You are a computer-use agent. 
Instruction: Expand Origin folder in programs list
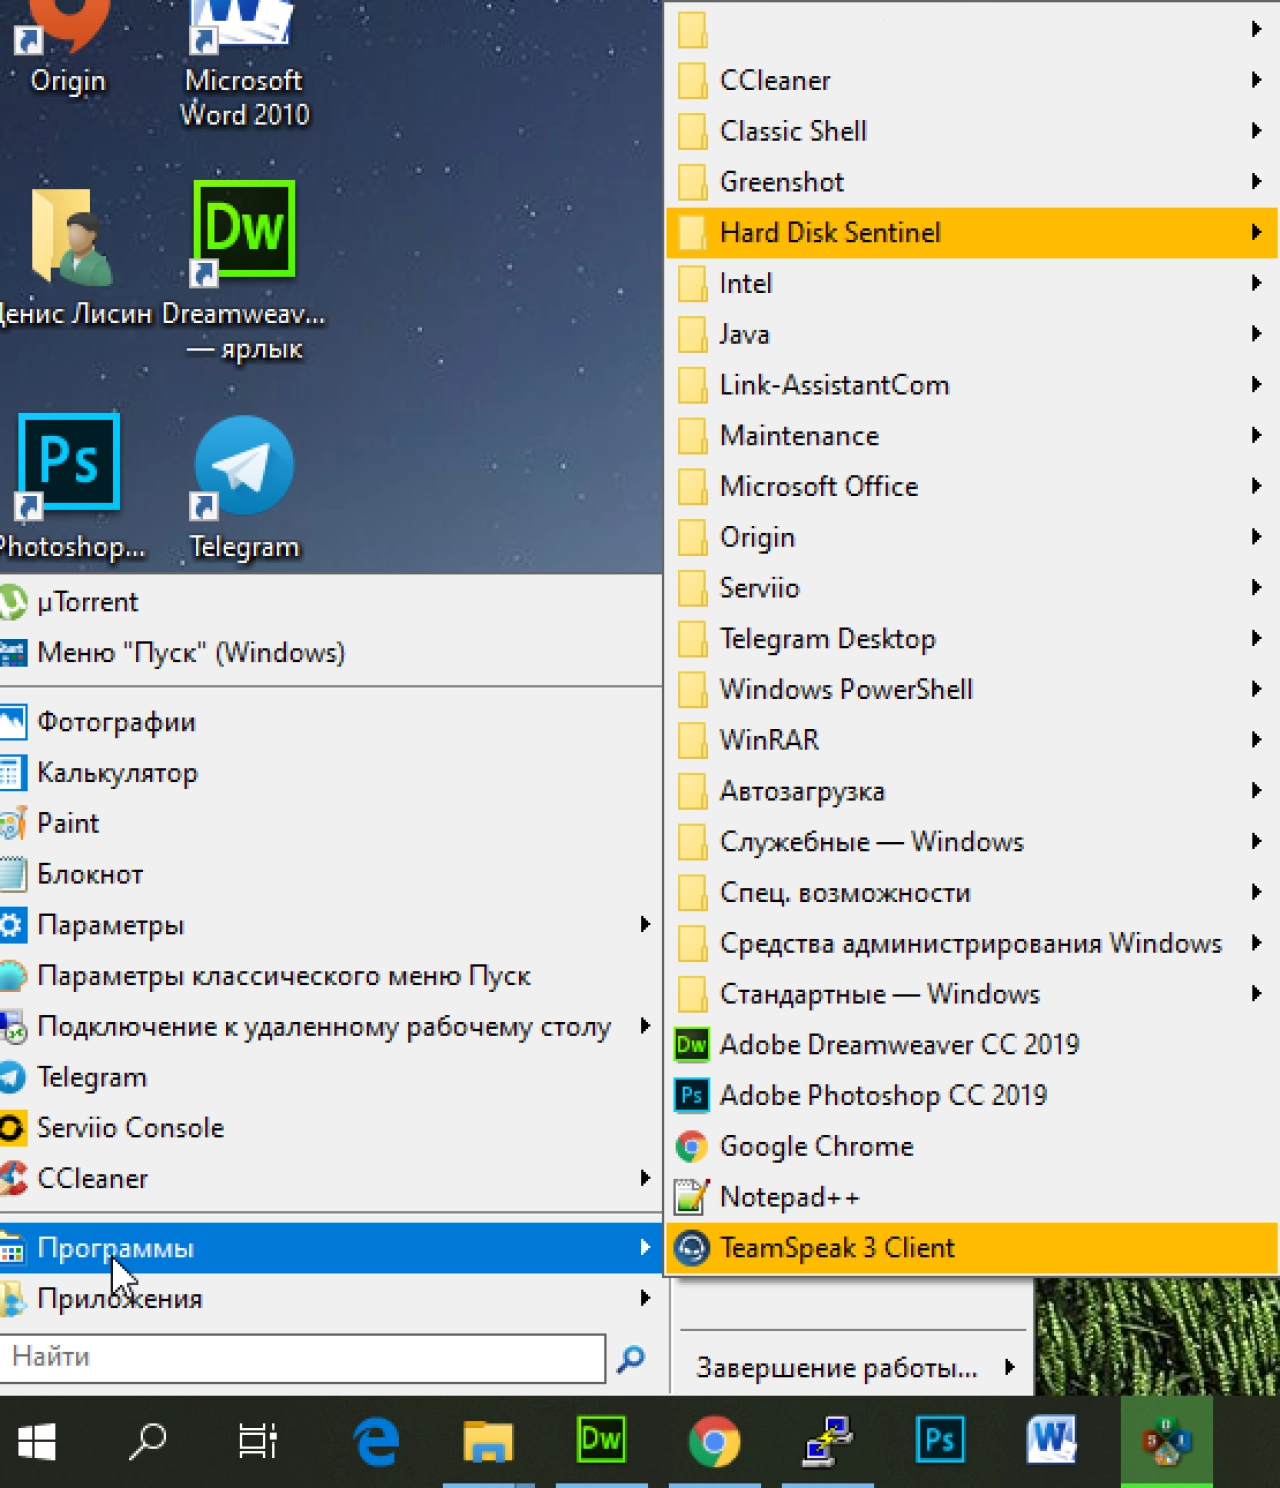click(972, 537)
